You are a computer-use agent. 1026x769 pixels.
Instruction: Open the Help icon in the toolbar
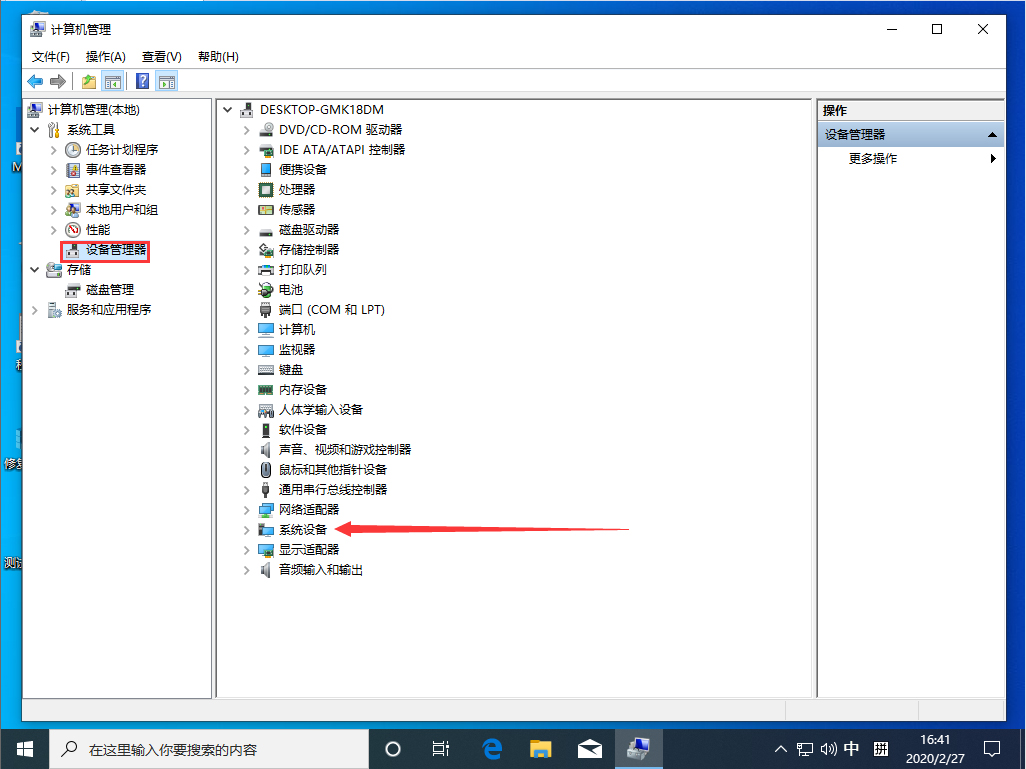[x=142, y=81]
